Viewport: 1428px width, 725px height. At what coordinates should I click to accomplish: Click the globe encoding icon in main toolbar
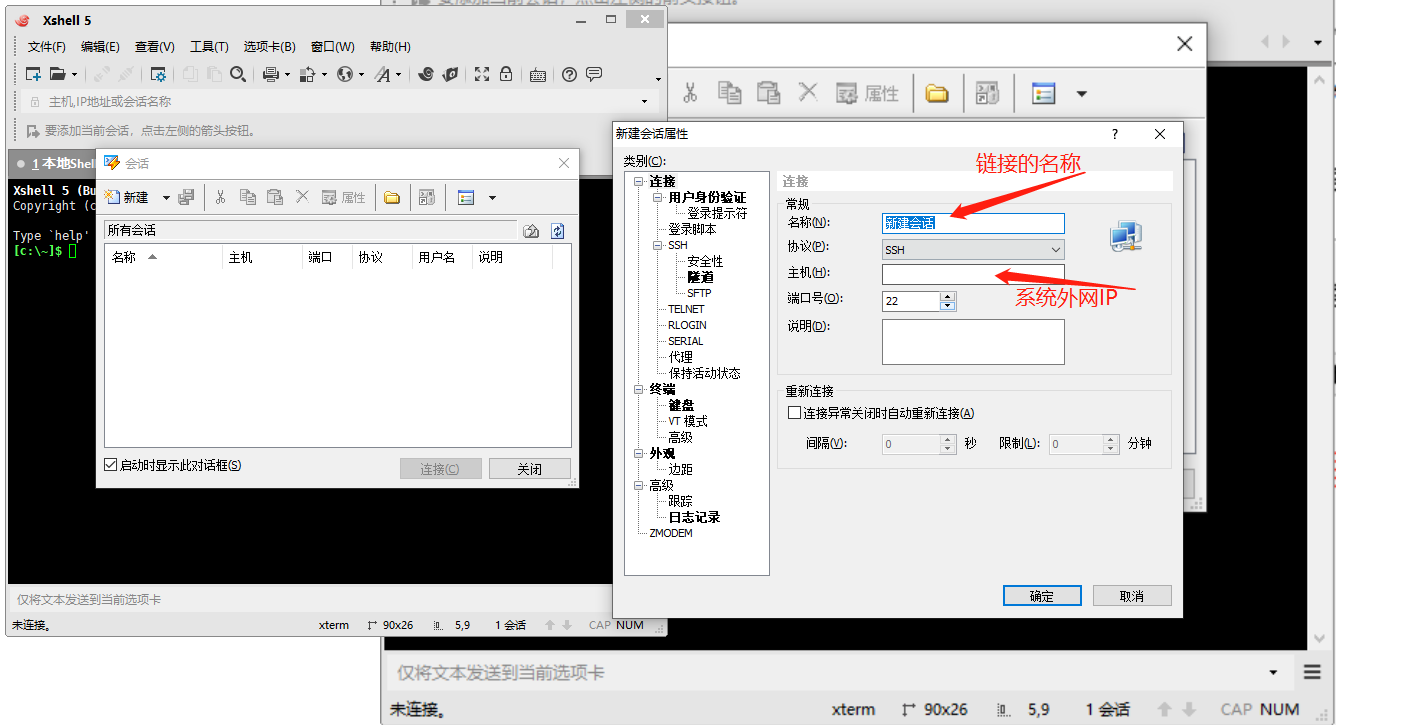345,74
